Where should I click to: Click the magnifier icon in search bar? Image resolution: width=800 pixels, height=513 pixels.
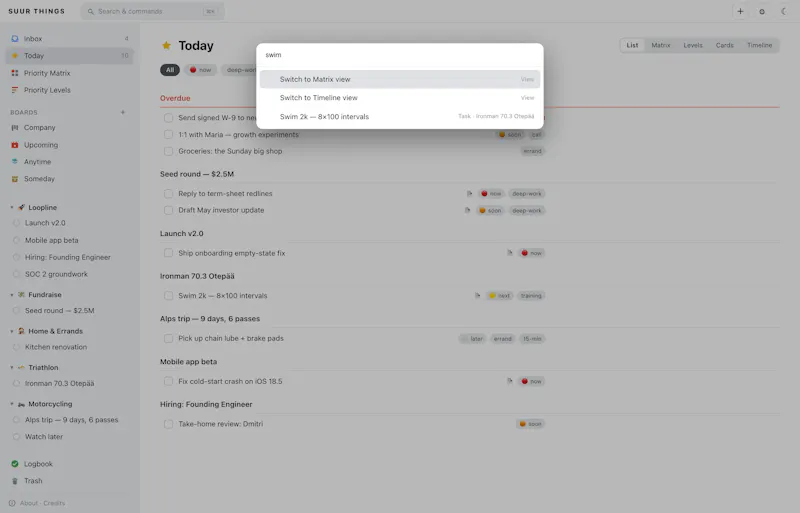[91, 11]
